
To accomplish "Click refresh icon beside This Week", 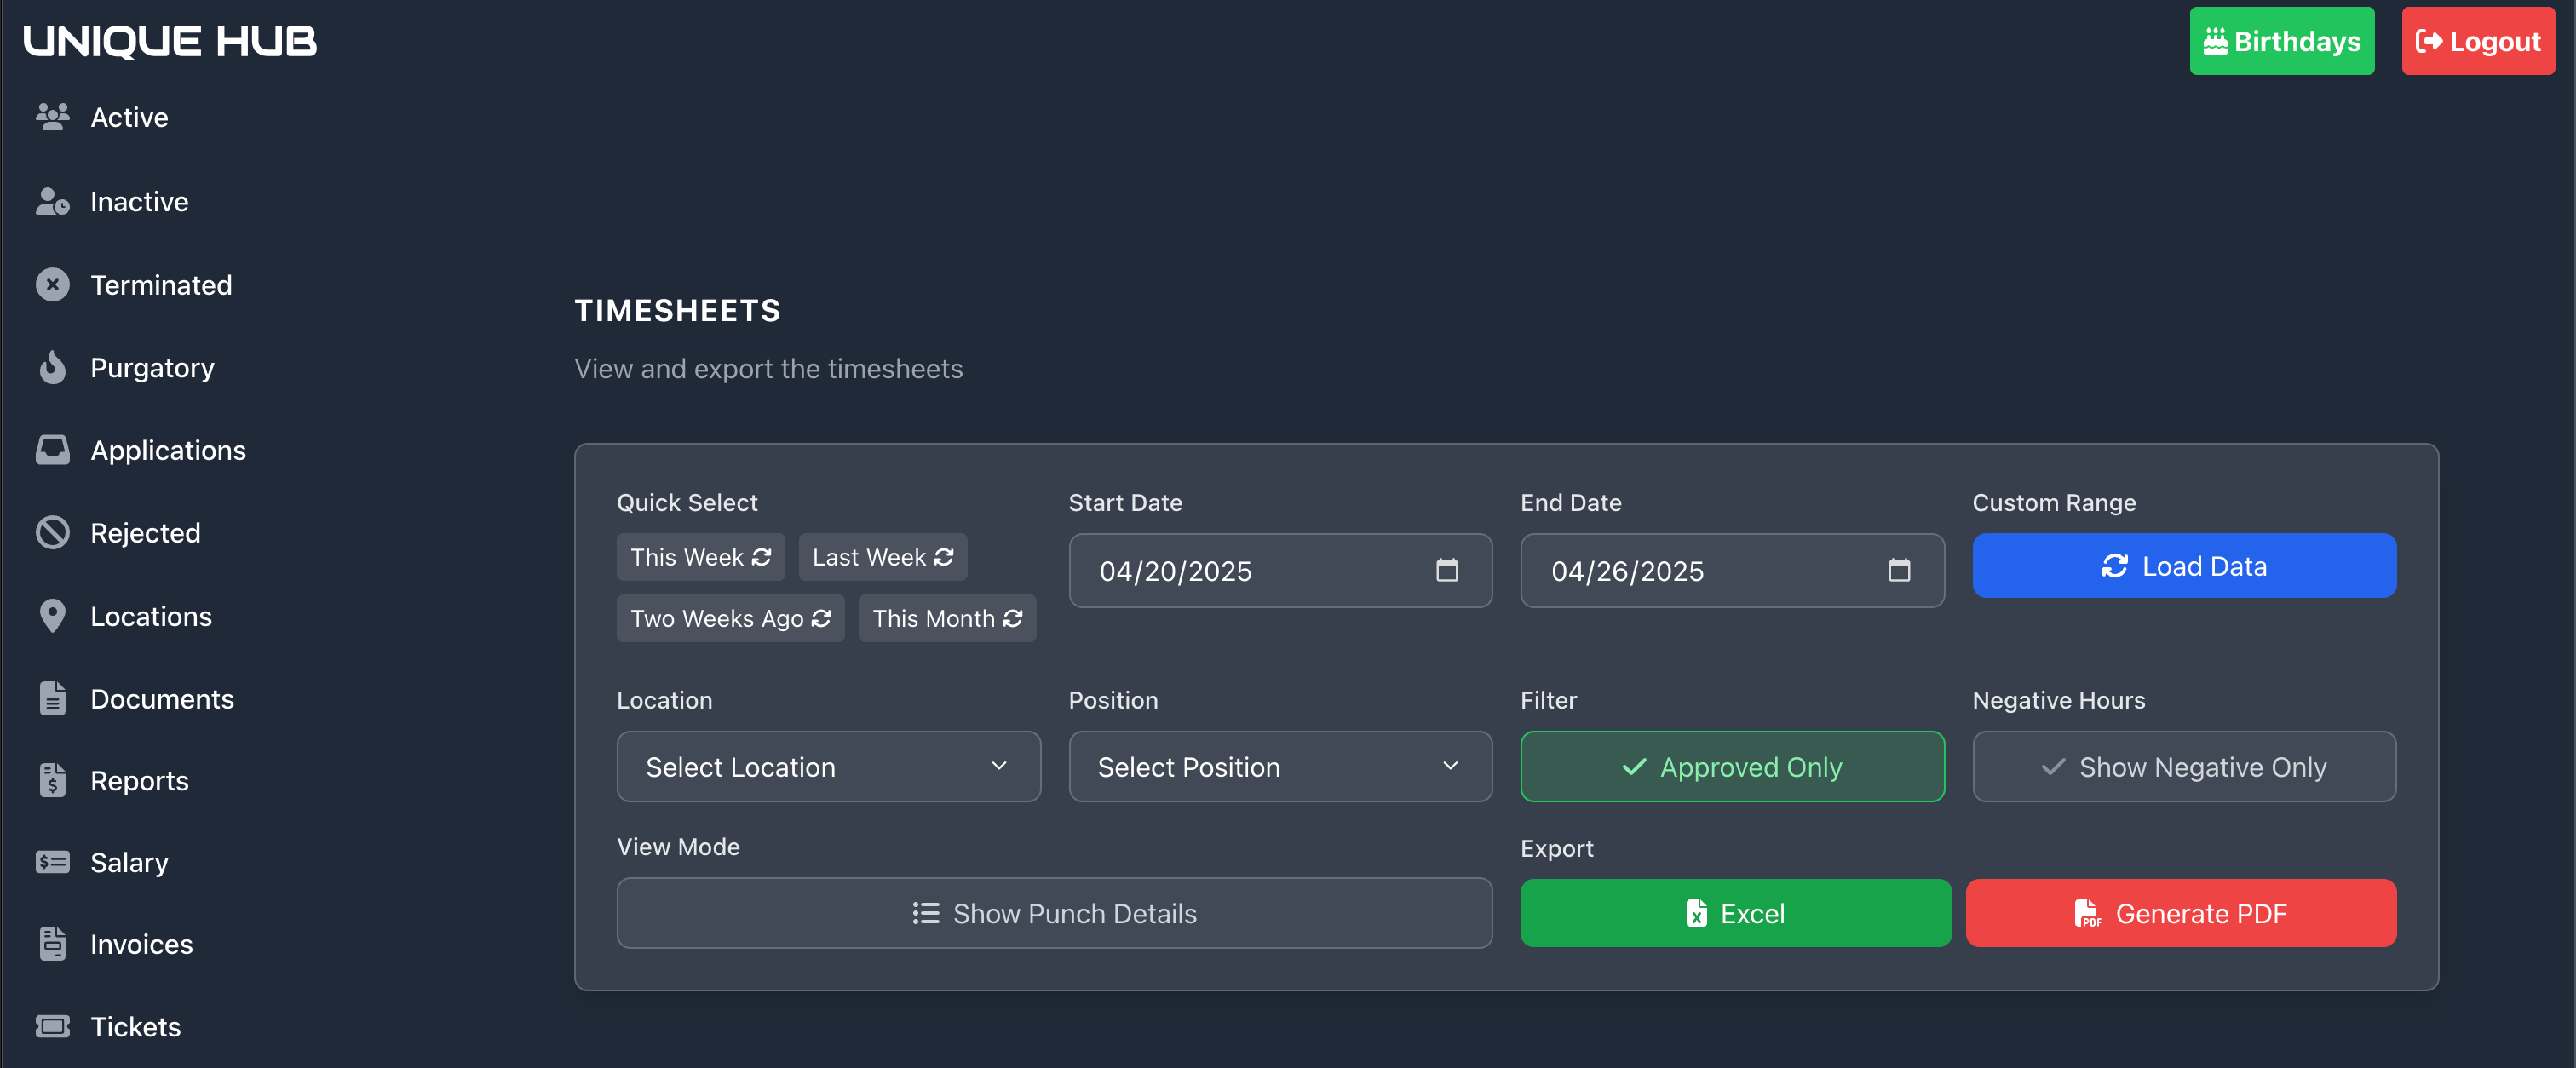I will pyautogui.click(x=761, y=557).
